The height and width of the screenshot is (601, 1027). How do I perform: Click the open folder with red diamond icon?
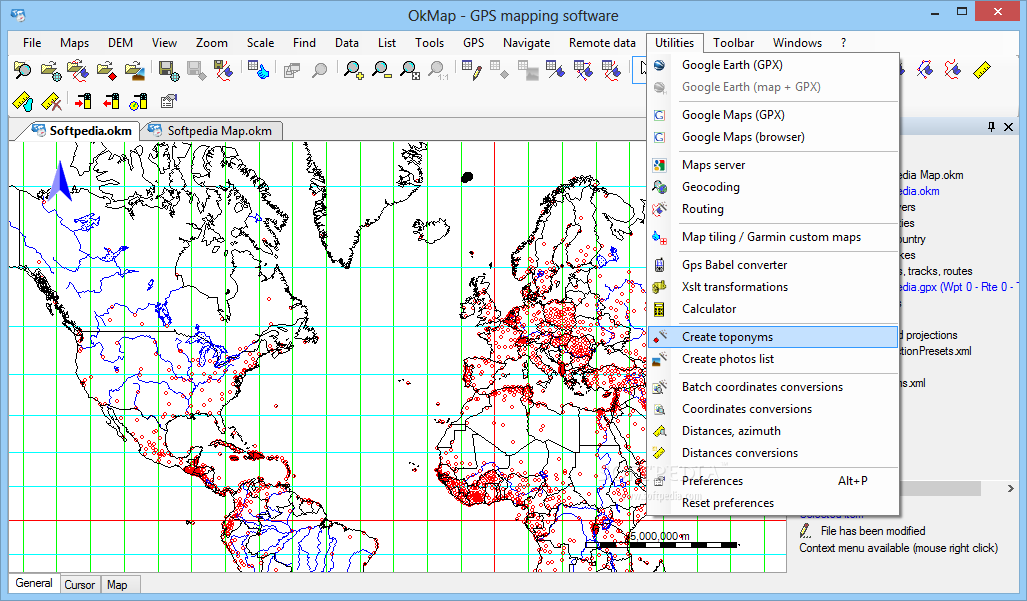click(x=106, y=70)
